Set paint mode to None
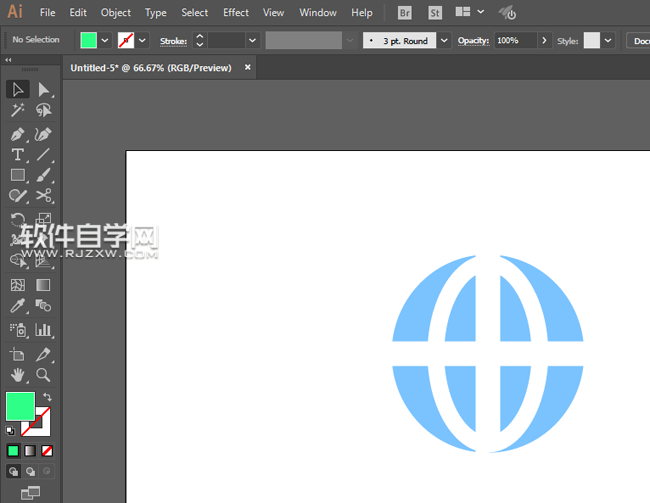 pyautogui.click(x=47, y=451)
